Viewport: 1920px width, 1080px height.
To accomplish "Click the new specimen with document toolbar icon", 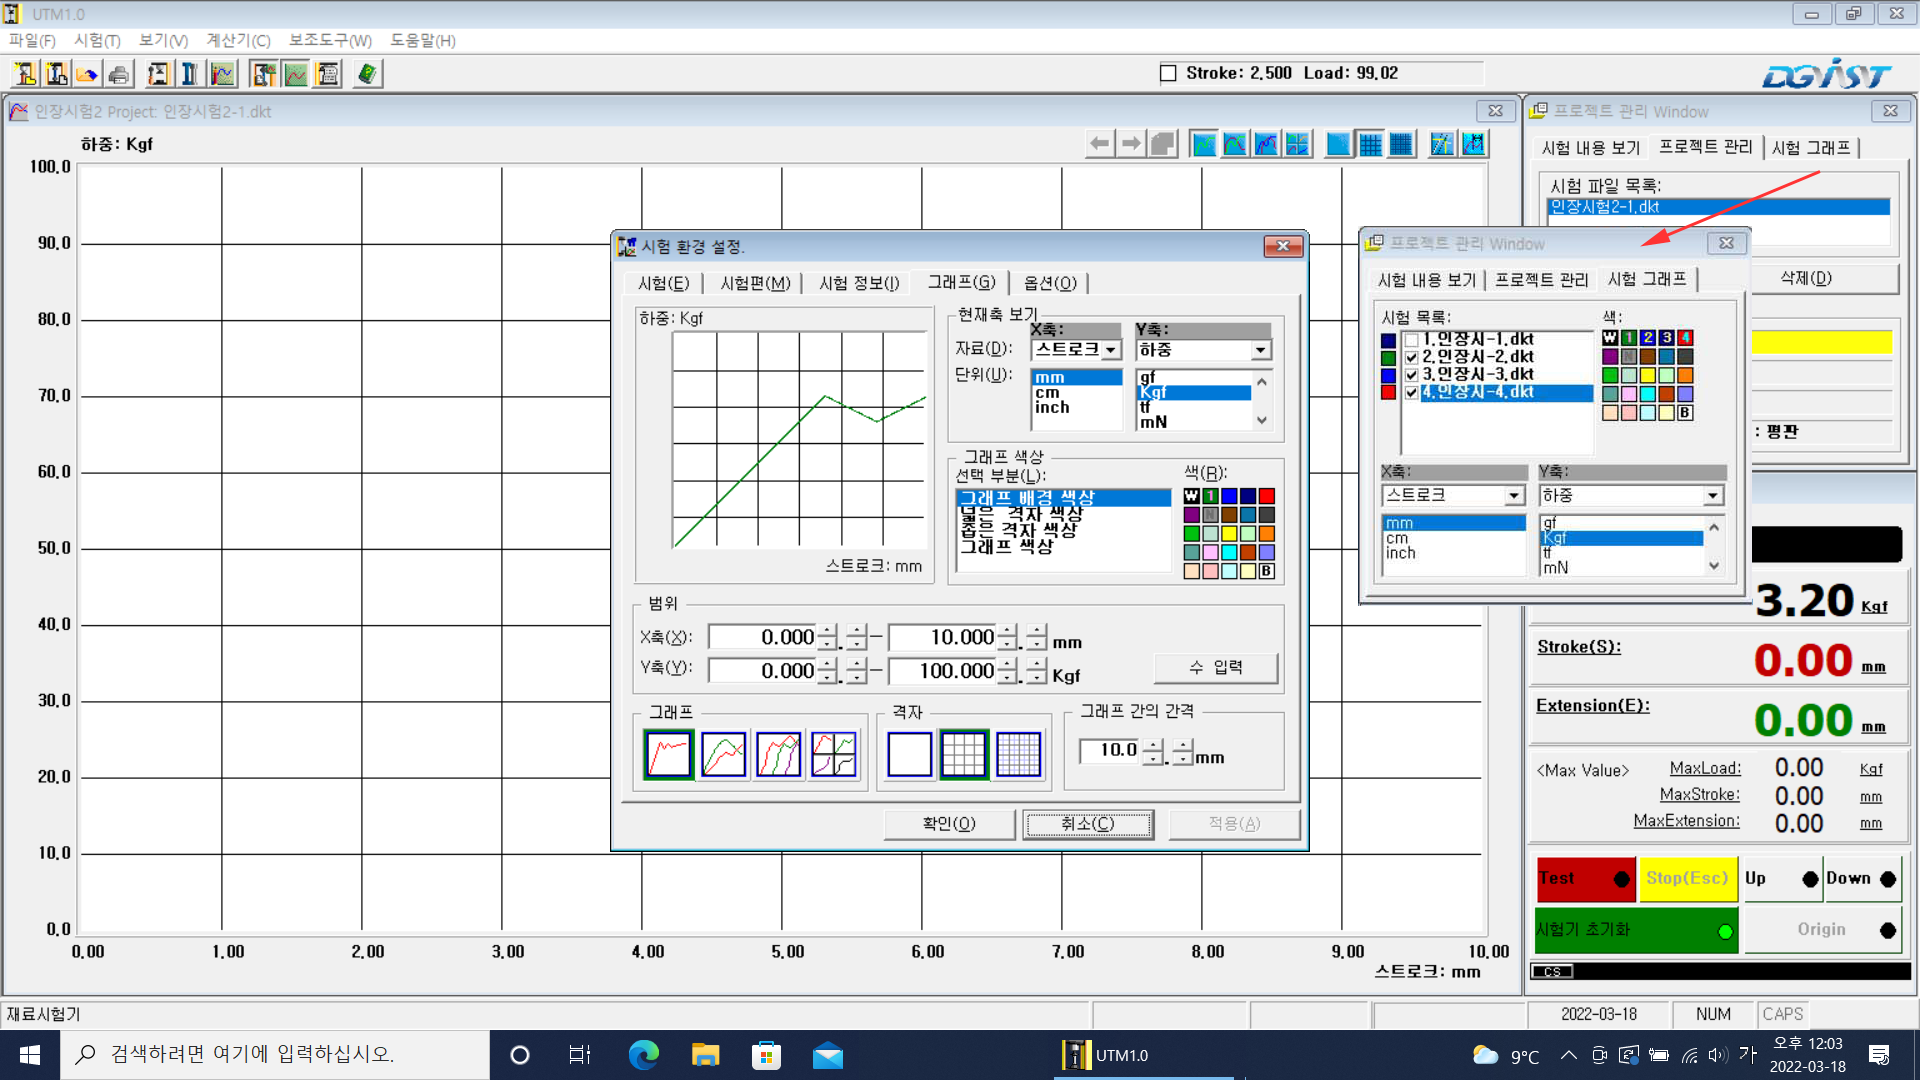I will tap(57, 73).
